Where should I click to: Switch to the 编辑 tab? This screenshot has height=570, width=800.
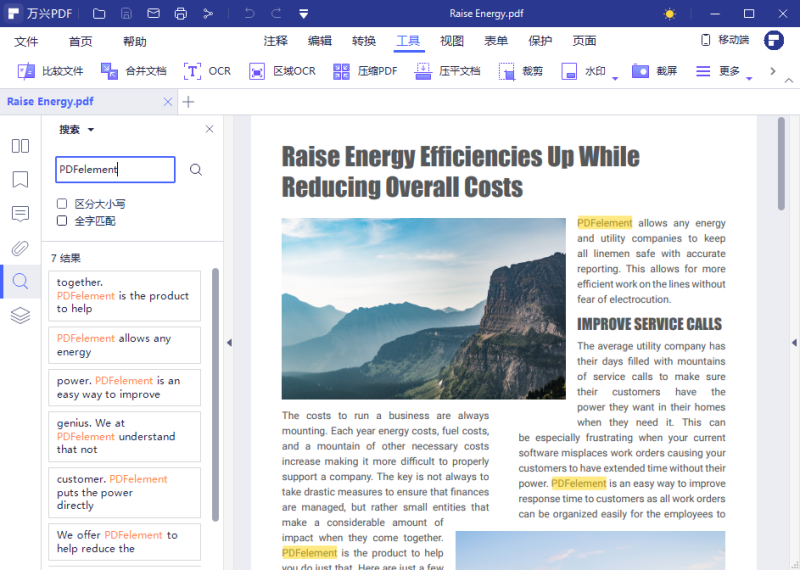320,41
